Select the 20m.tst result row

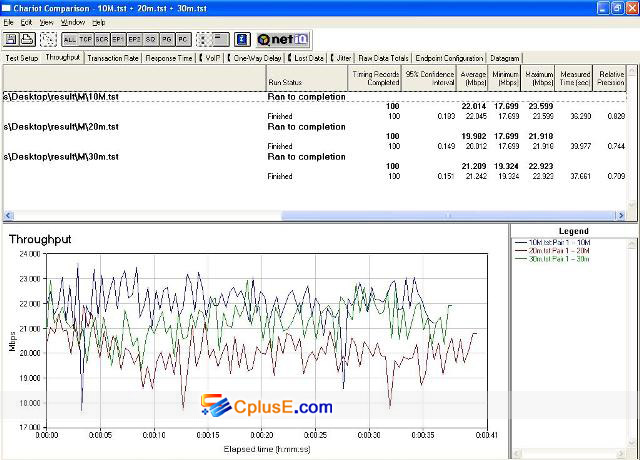tap(314, 127)
